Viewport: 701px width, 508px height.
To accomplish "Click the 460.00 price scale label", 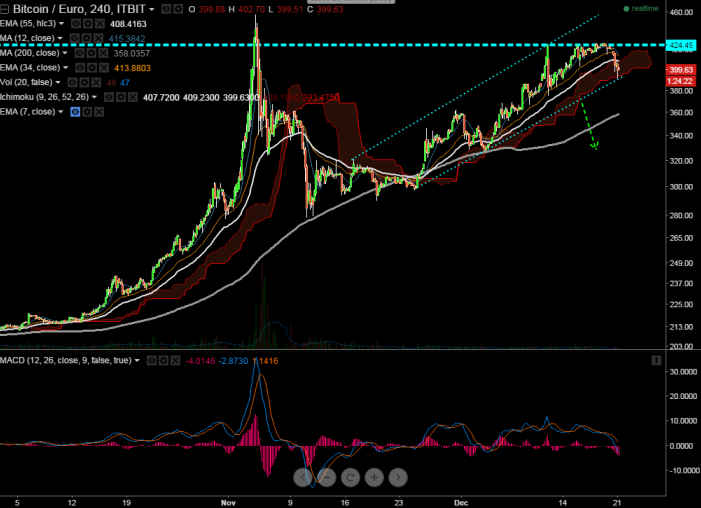I will 681,12.
